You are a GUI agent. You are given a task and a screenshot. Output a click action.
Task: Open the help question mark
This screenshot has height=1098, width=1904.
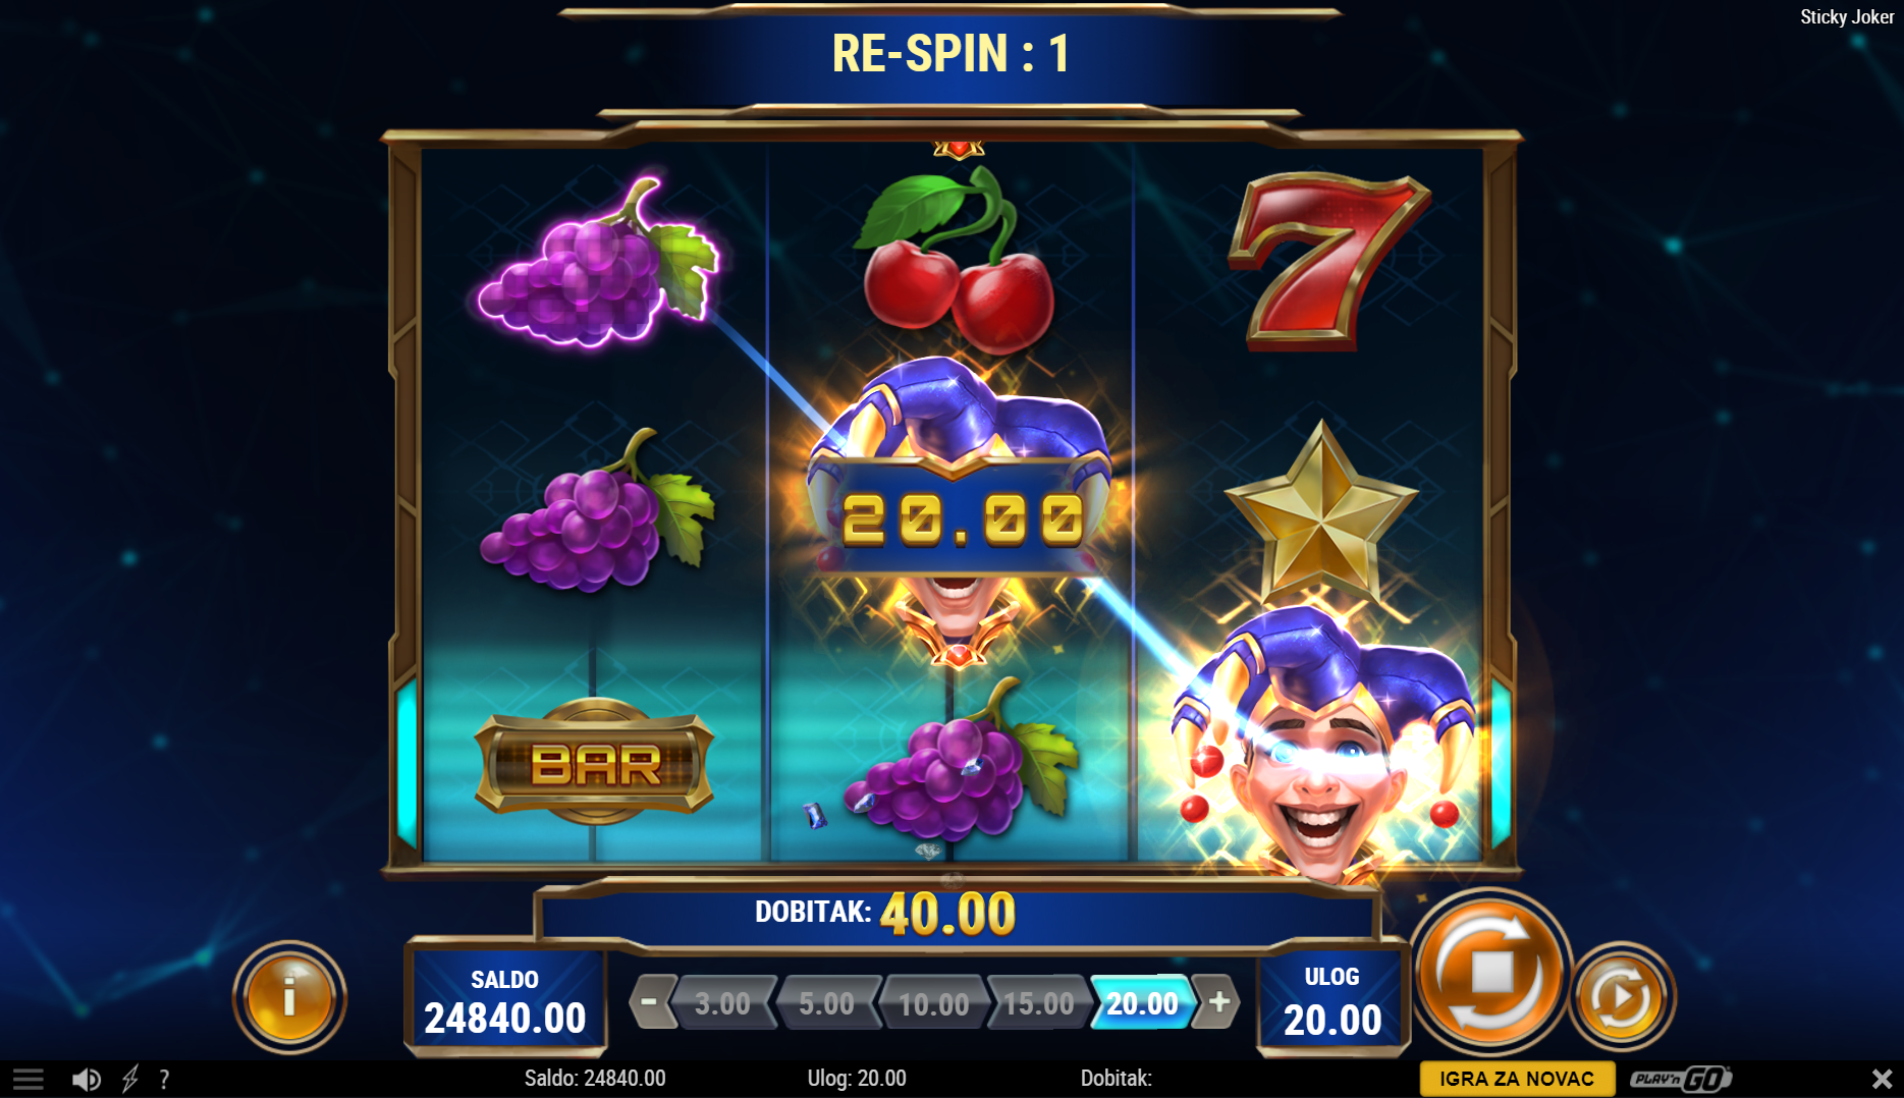[x=164, y=1079]
